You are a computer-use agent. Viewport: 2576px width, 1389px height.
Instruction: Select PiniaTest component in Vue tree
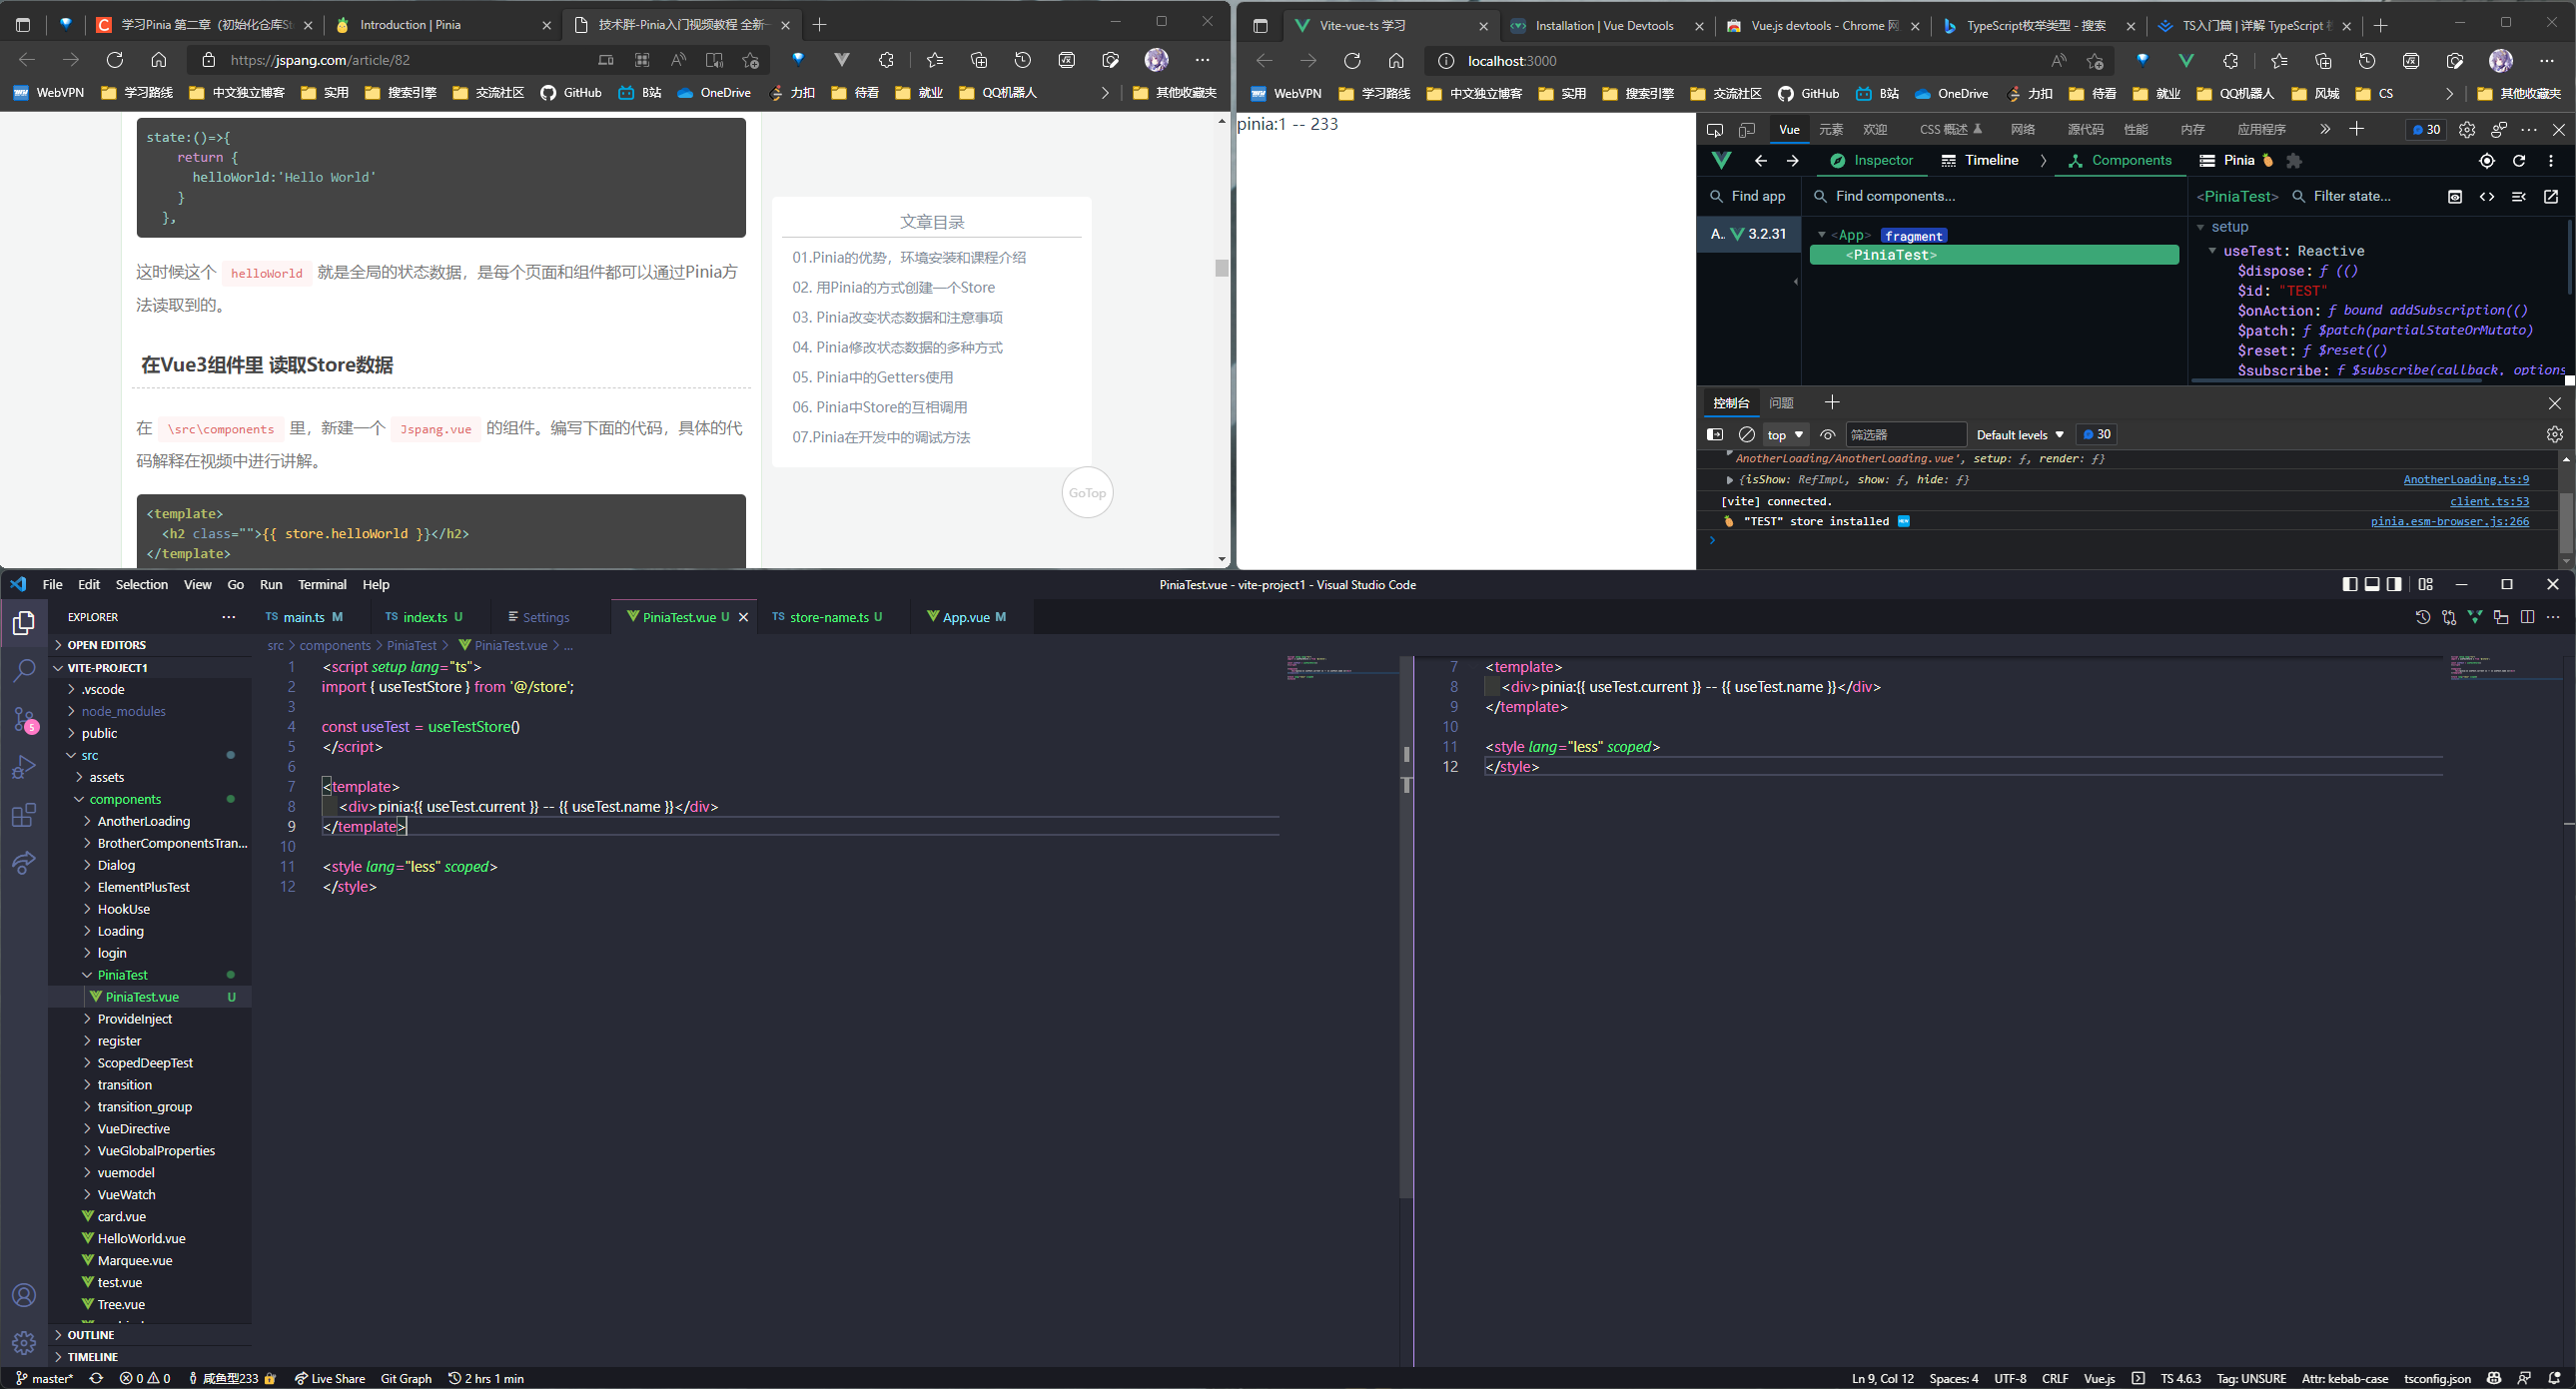click(1993, 255)
